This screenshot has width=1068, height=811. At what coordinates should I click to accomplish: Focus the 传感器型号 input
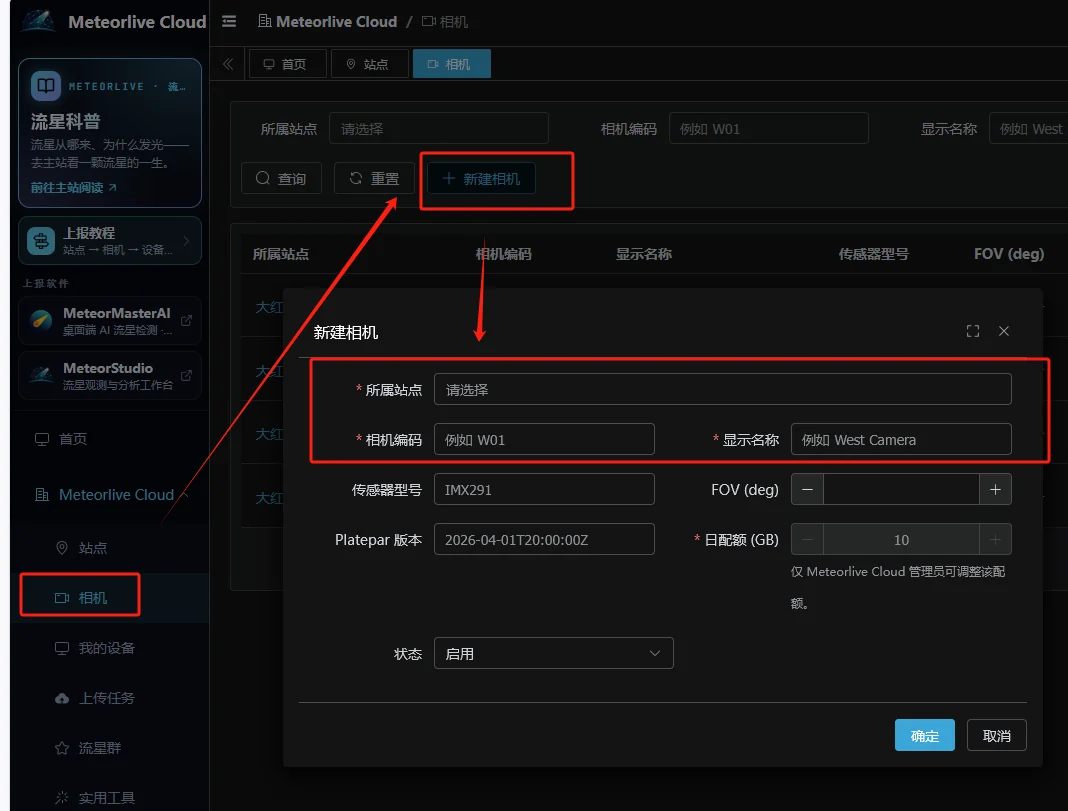point(544,490)
